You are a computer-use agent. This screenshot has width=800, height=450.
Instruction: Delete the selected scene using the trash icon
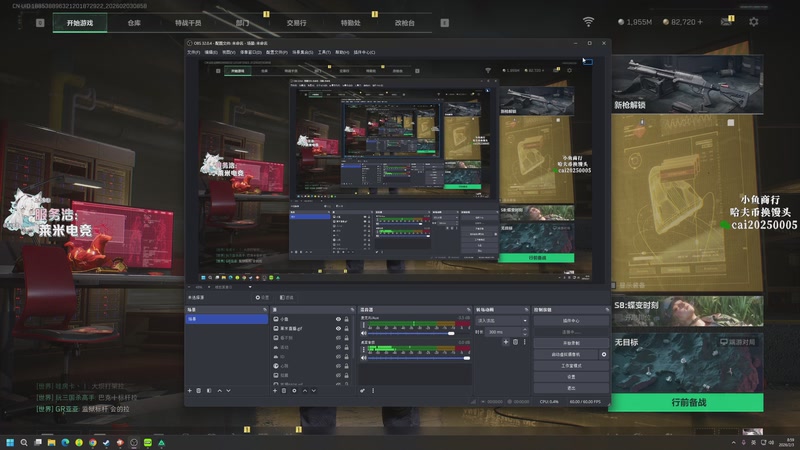(198, 391)
